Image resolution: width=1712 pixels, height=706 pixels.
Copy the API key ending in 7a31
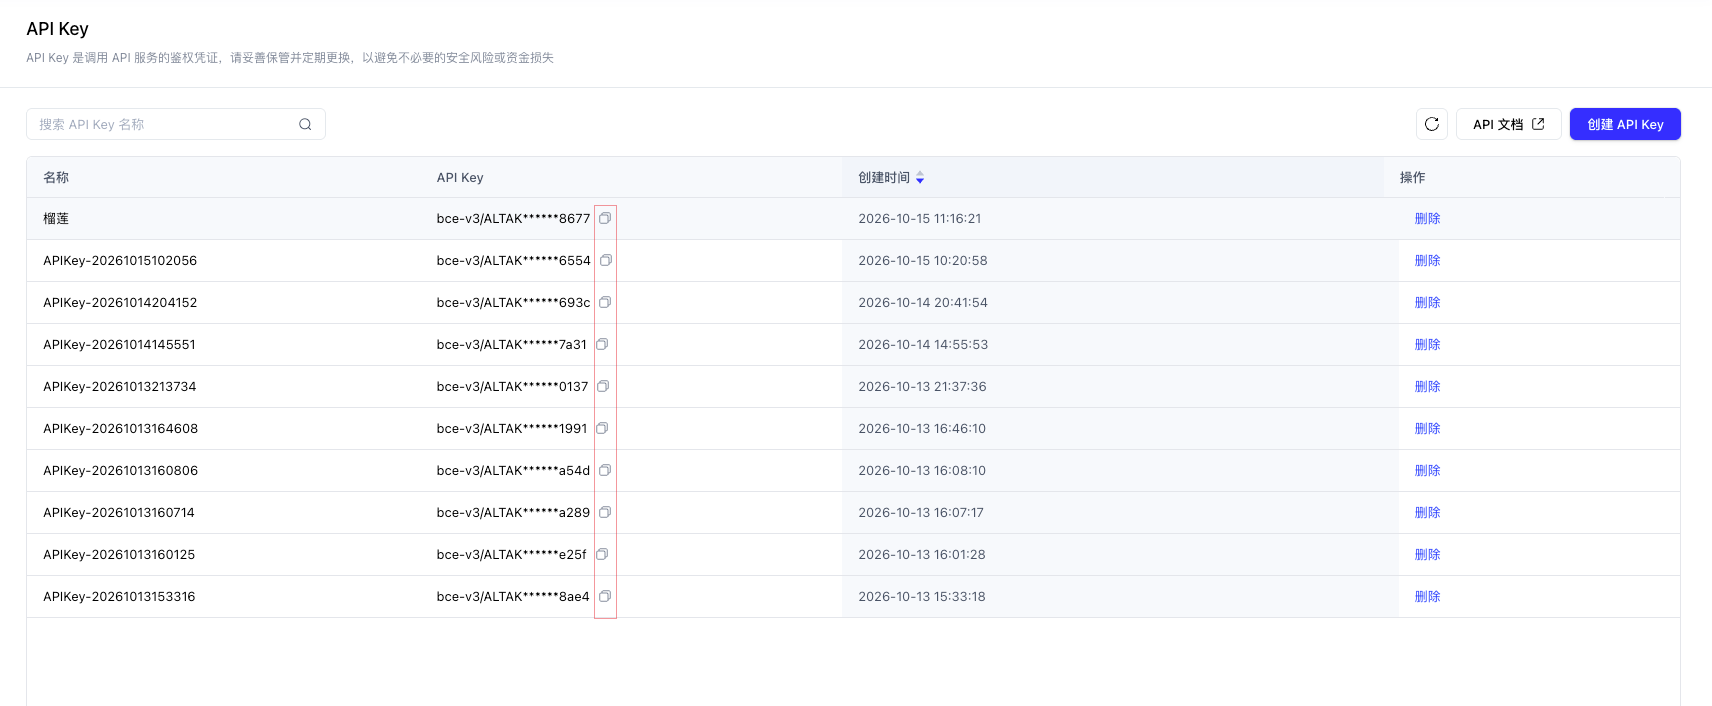pos(602,344)
